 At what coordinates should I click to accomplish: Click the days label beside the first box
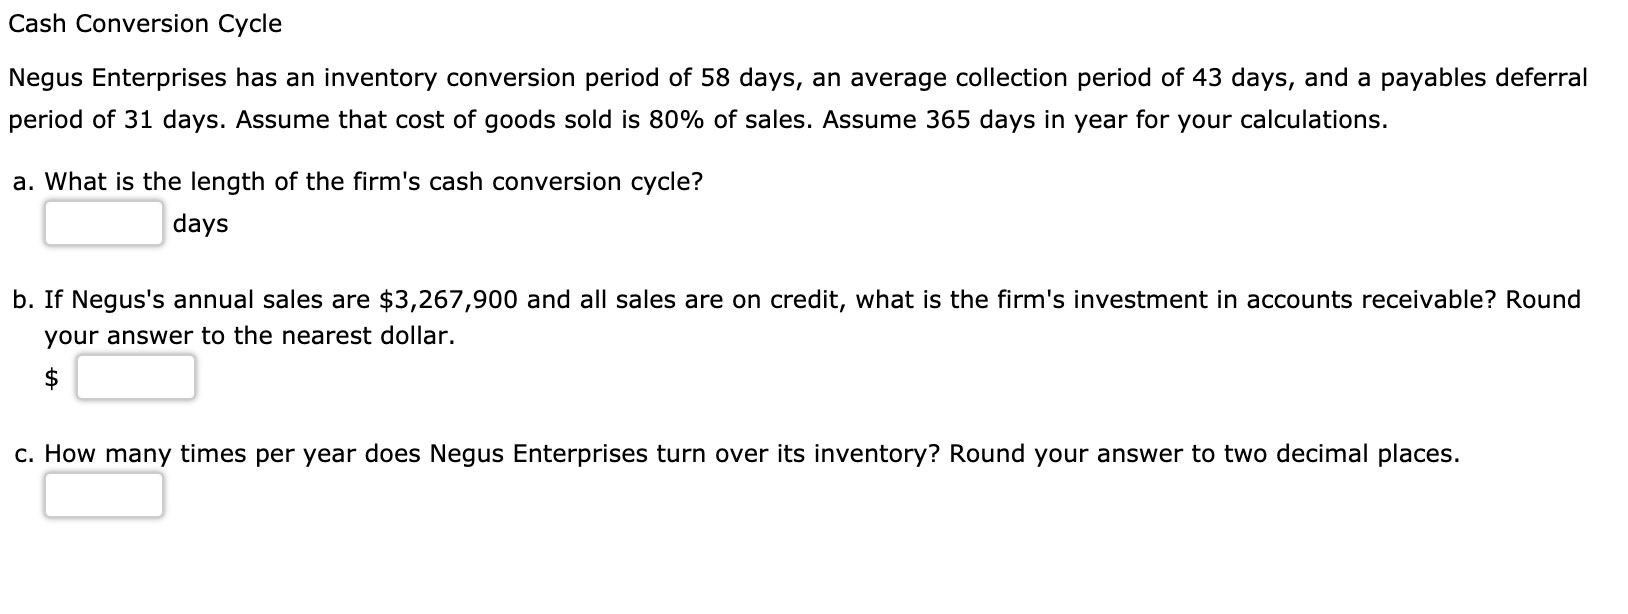click(199, 223)
